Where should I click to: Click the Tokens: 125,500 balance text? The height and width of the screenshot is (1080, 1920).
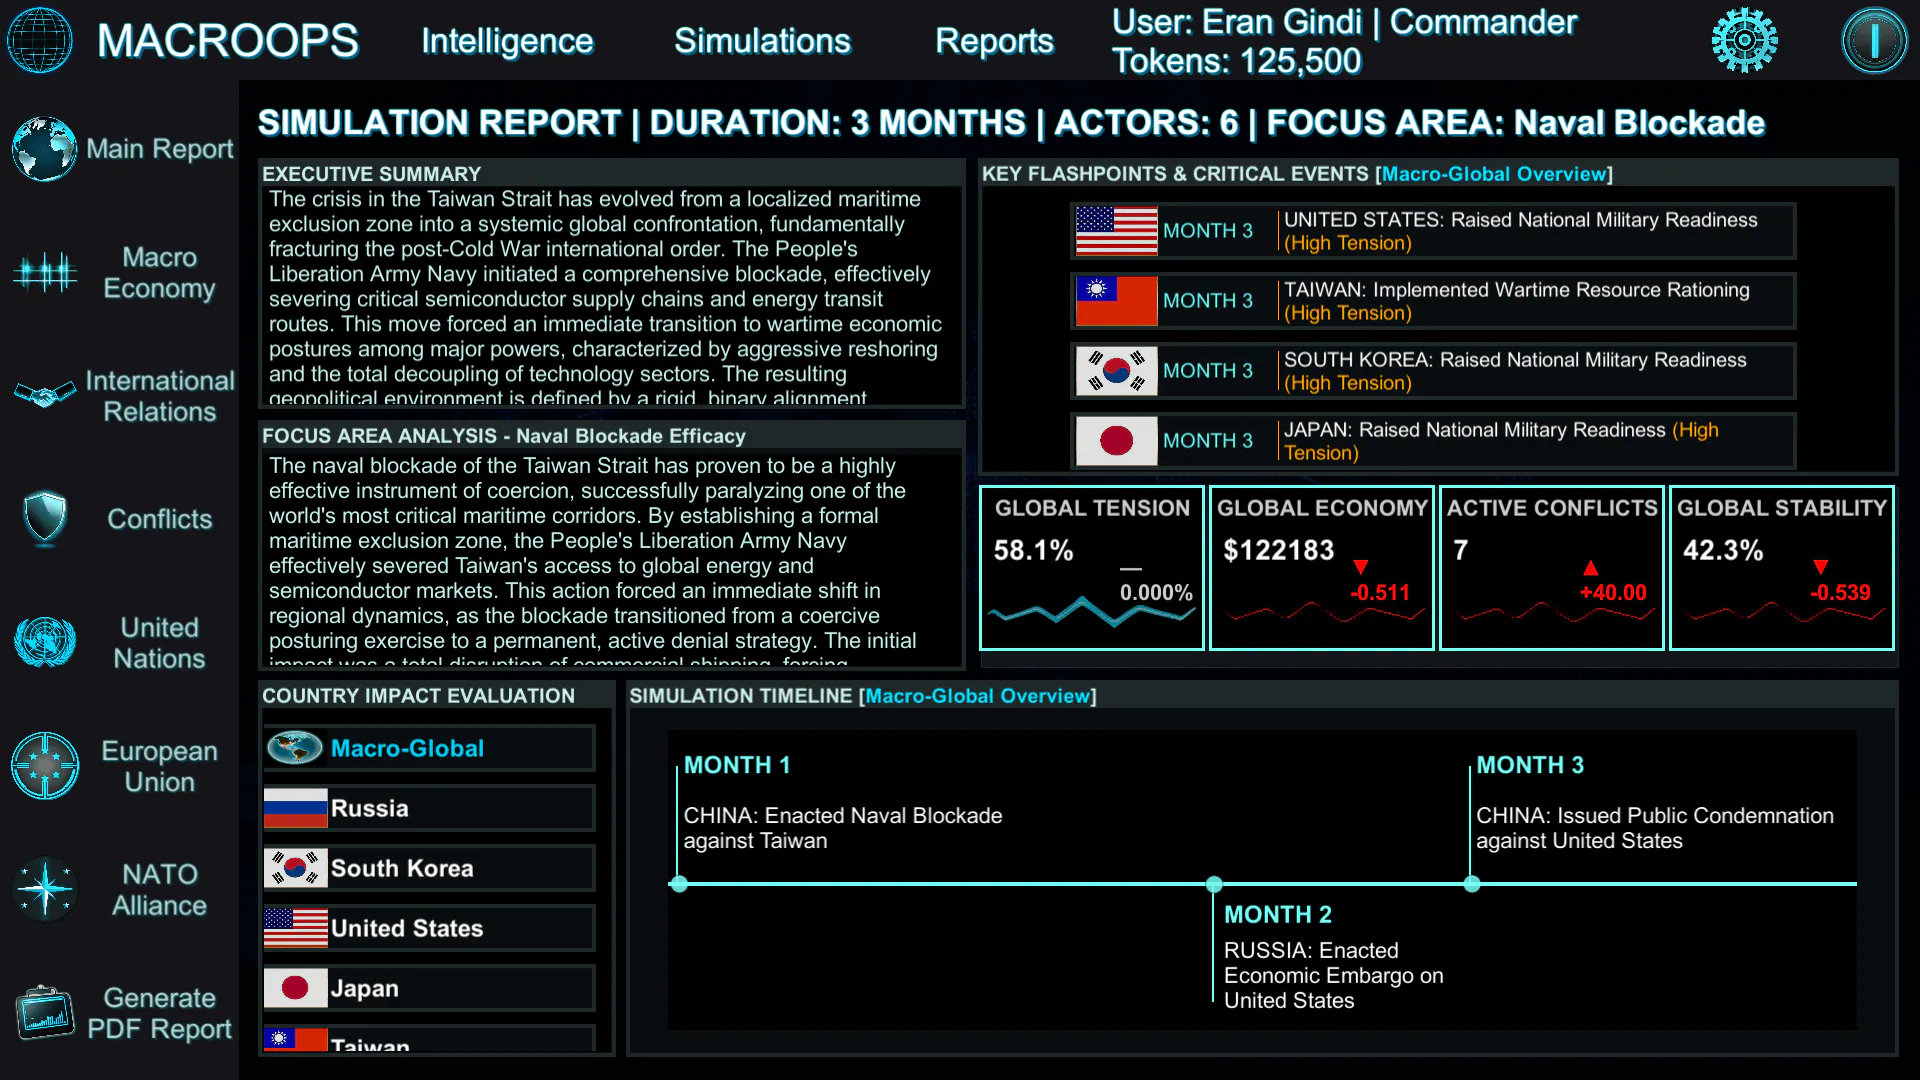pos(1236,61)
